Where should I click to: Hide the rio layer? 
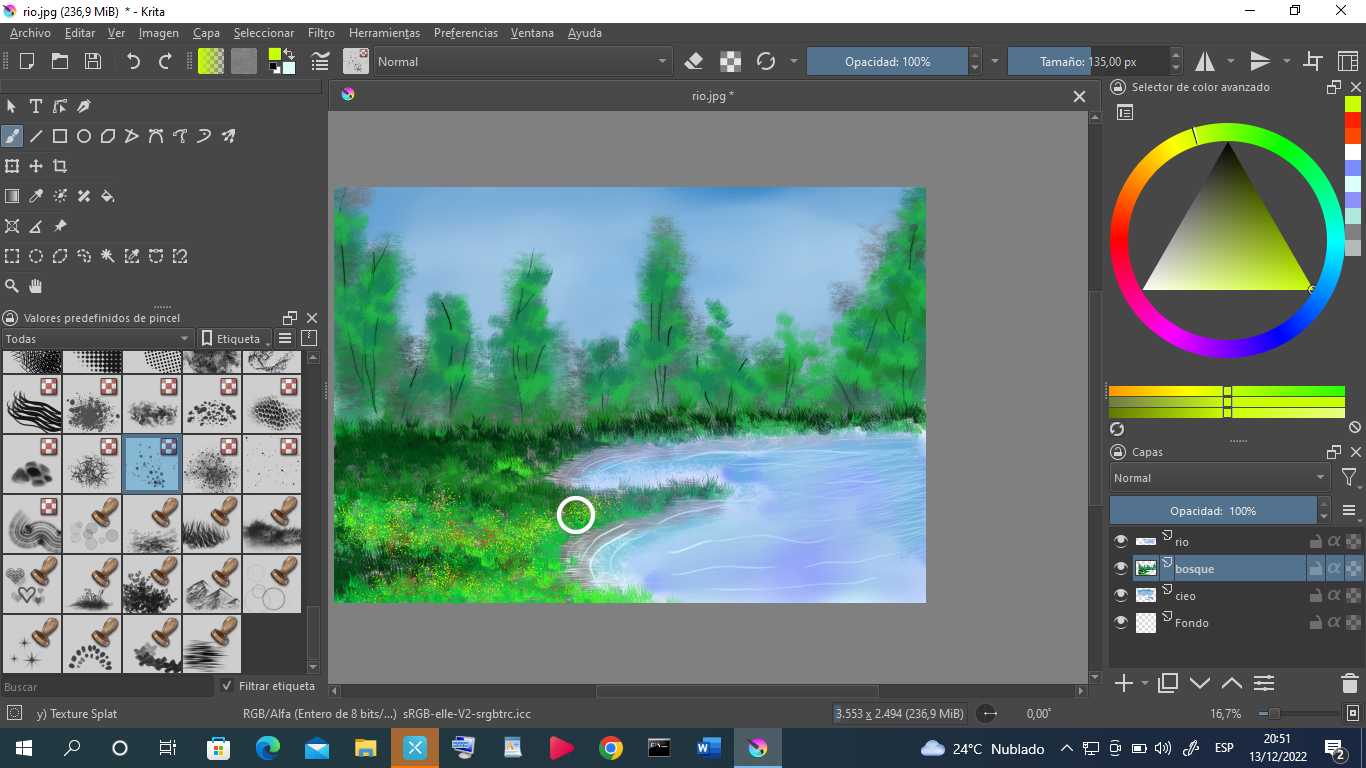tap(1121, 541)
